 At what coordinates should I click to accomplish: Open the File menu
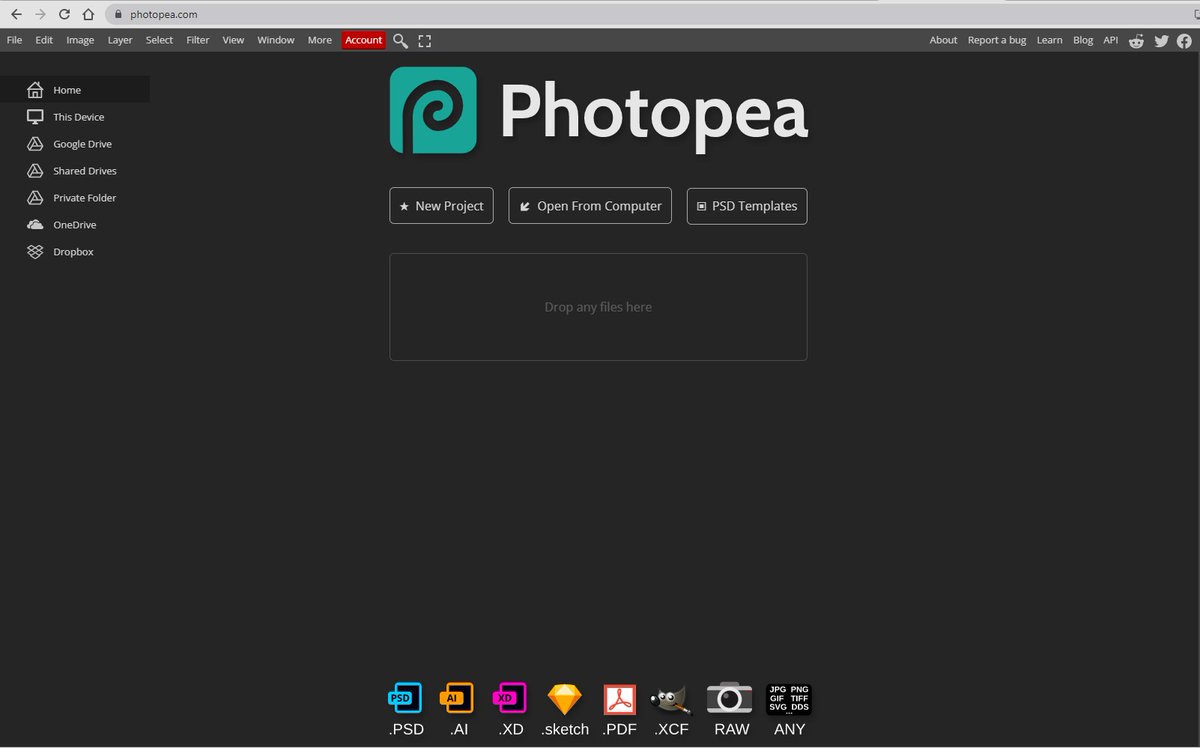coord(14,40)
